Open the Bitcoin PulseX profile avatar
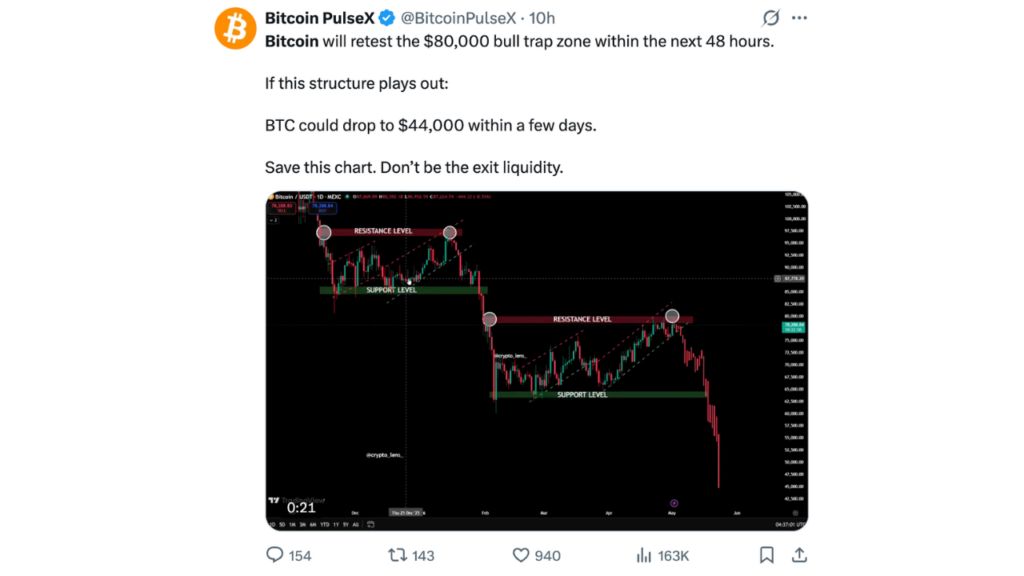 [235, 29]
